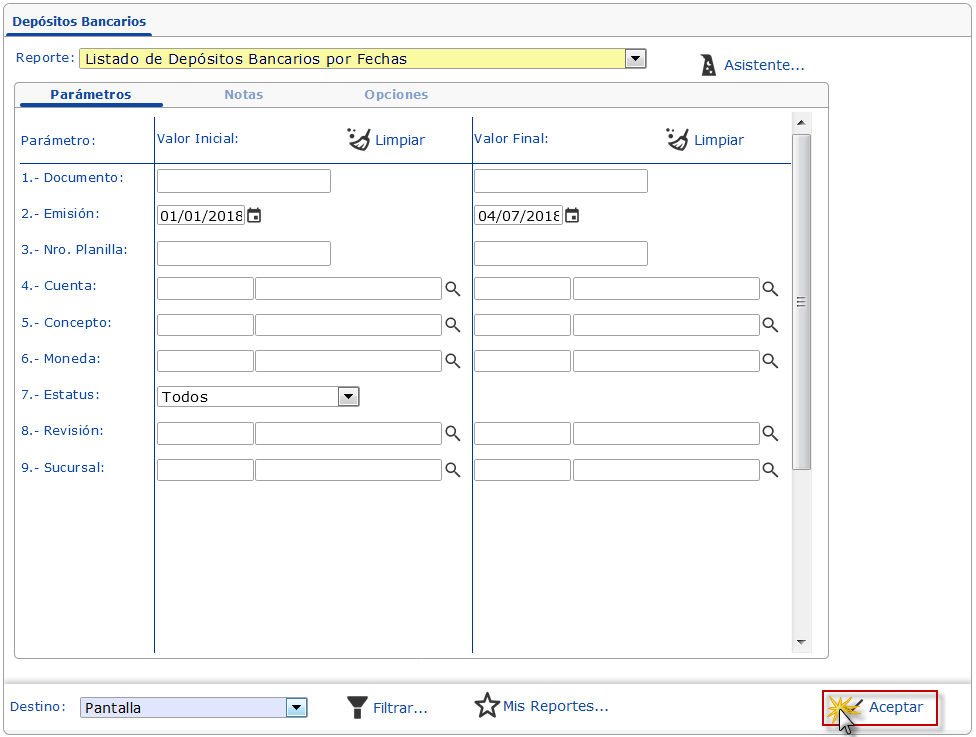
Task: Focus the initial Cuenta description field
Action: [x=349, y=289]
